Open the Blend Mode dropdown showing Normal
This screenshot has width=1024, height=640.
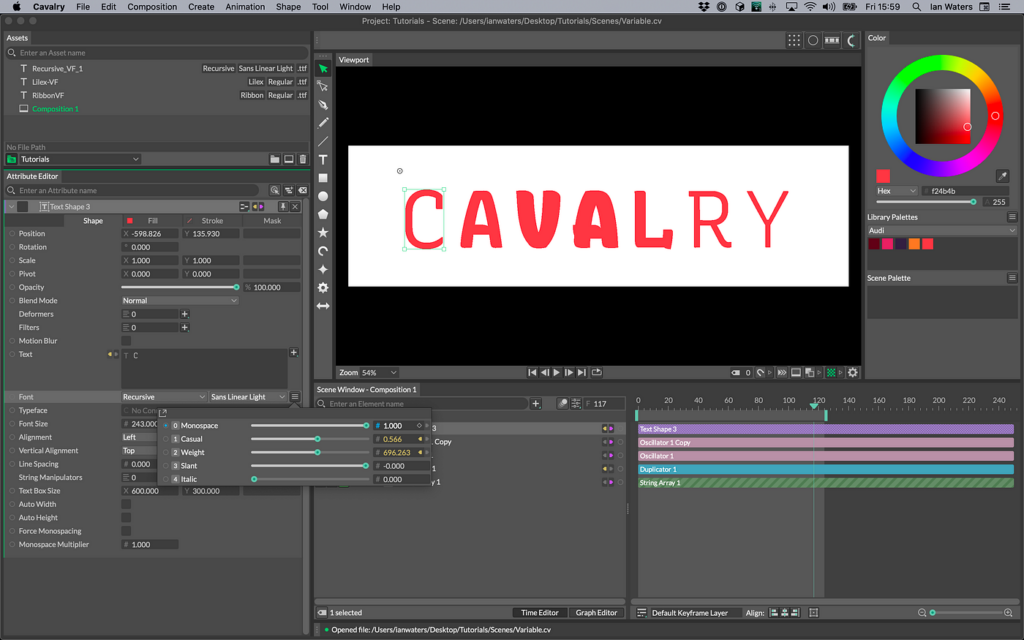[178, 300]
